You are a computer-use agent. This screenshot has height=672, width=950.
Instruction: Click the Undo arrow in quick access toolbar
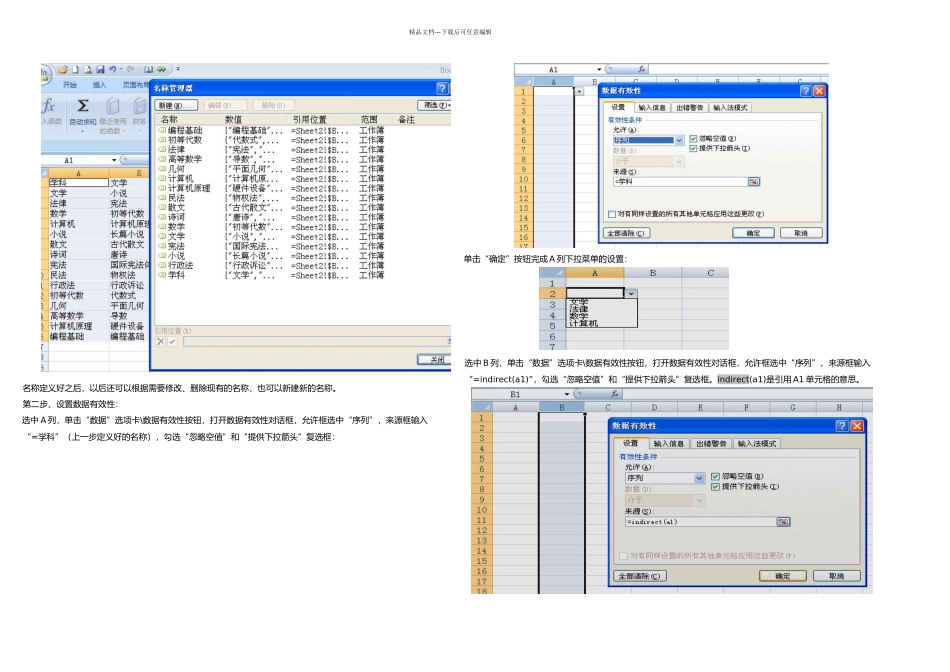(113, 70)
